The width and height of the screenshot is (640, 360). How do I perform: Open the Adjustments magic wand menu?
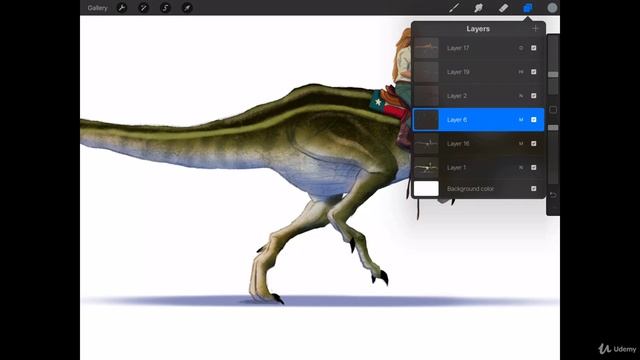pyautogui.click(x=143, y=8)
